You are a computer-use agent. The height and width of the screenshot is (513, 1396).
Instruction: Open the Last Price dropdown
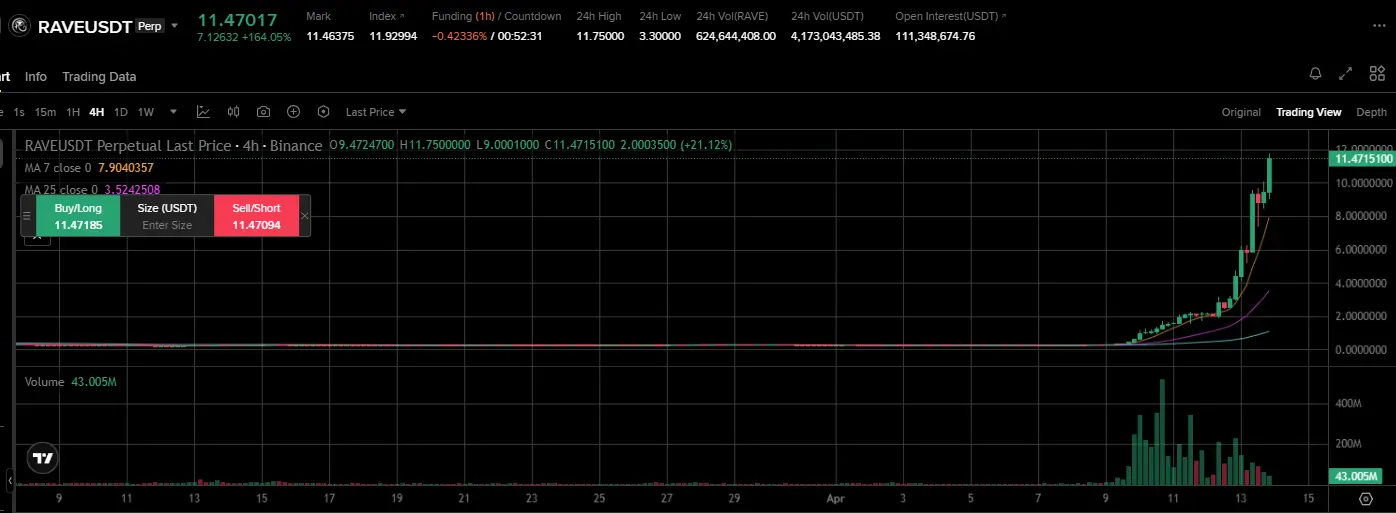click(x=376, y=112)
